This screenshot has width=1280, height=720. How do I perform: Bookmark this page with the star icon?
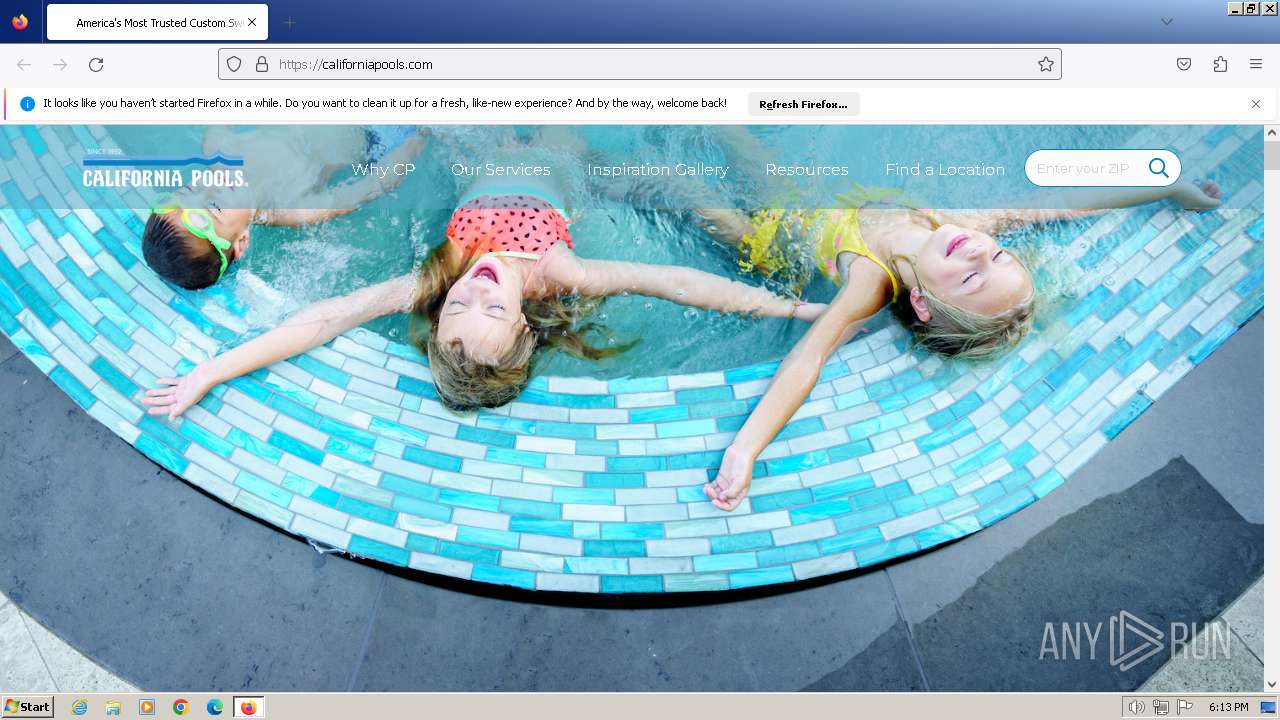pos(1046,64)
